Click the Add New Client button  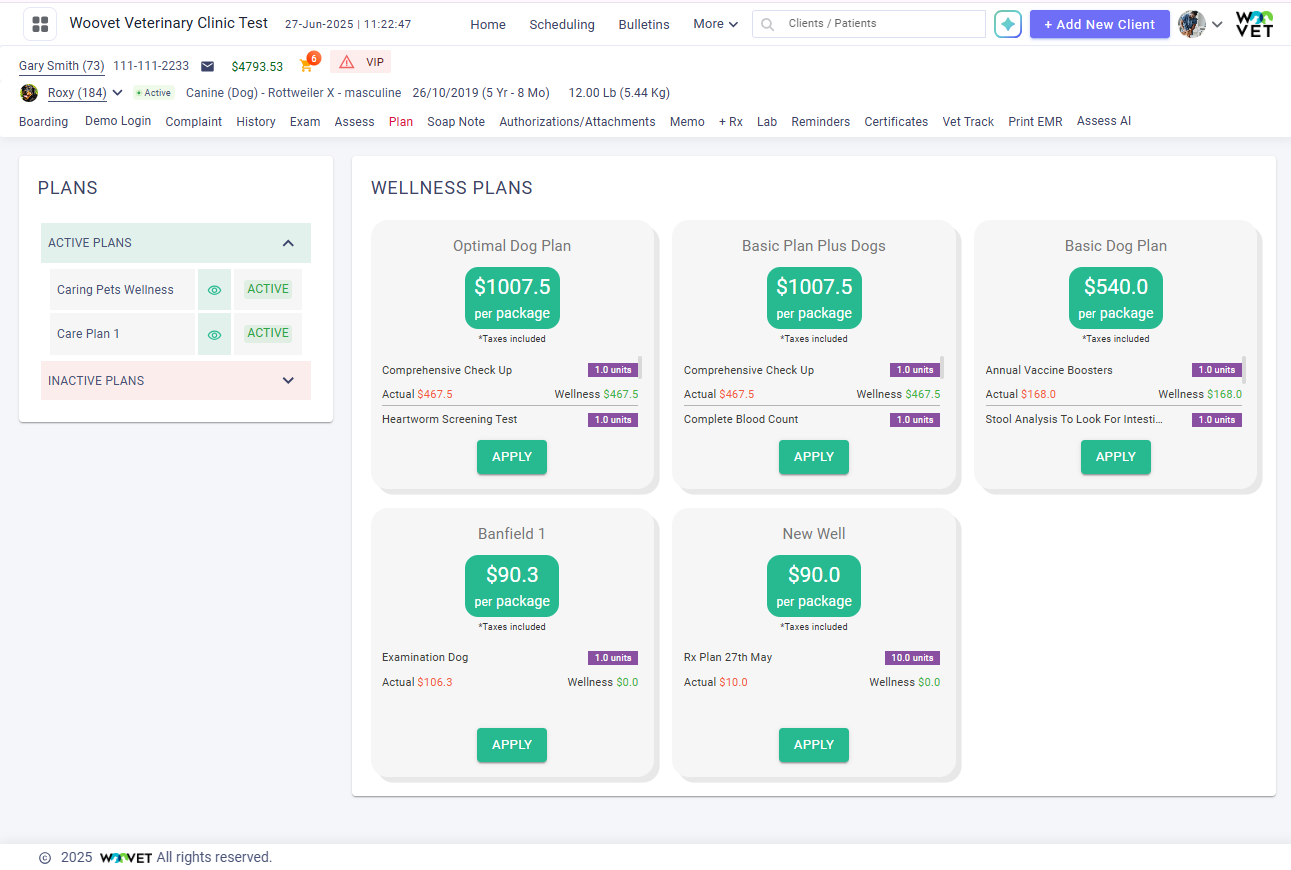(1099, 24)
